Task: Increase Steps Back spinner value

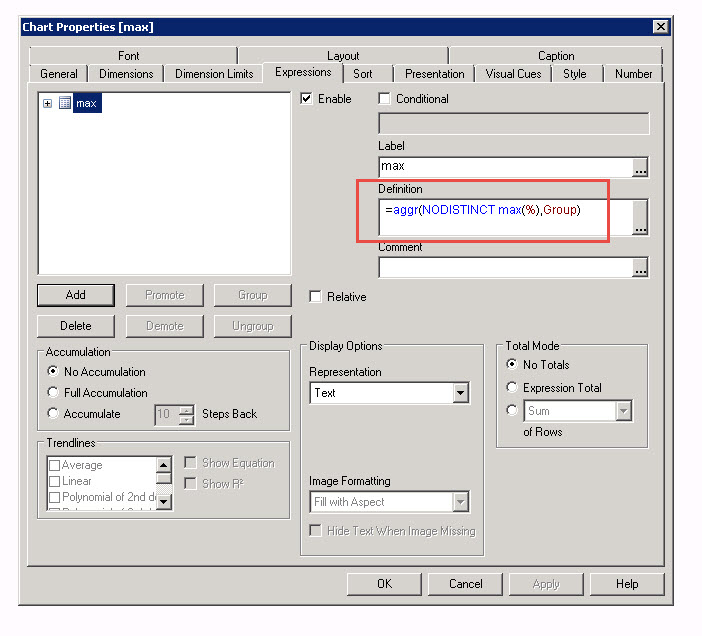Action: pyautogui.click(x=186, y=410)
